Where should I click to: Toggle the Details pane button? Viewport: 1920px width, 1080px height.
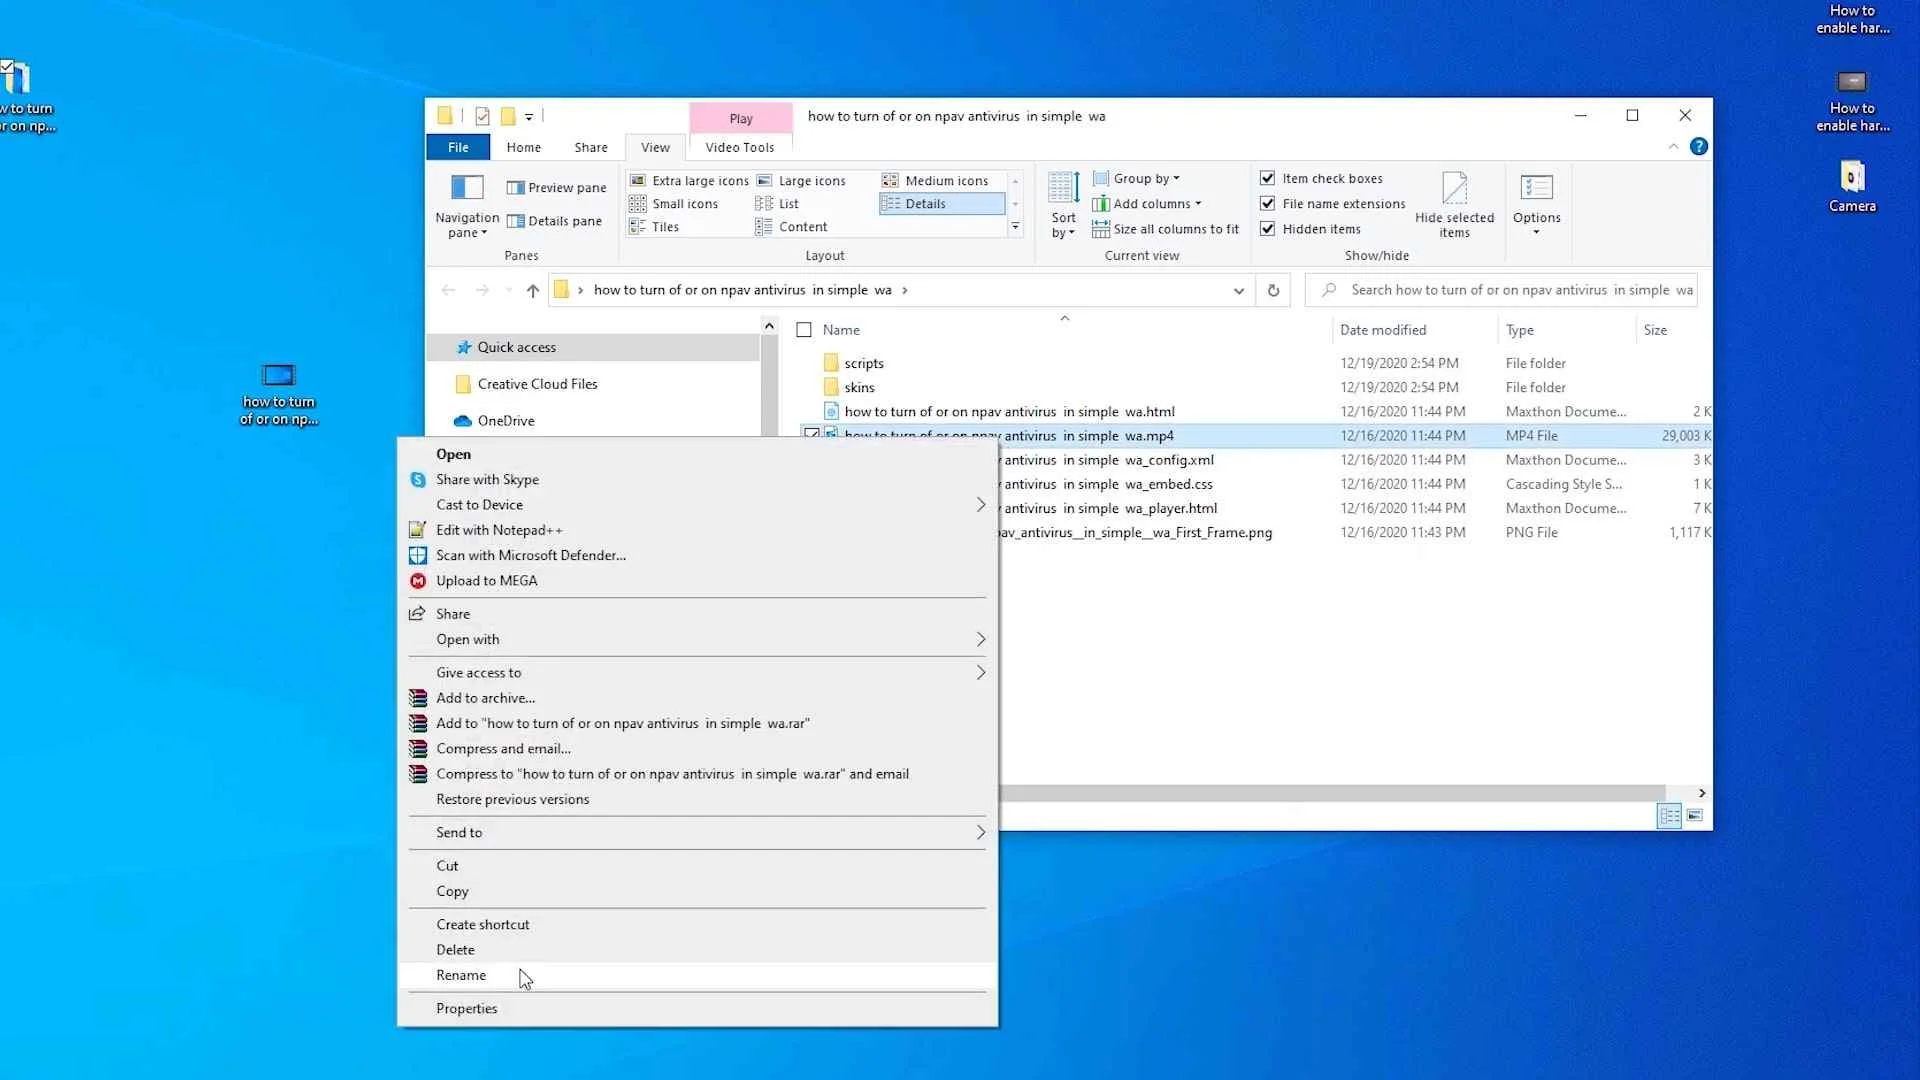coord(554,221)
